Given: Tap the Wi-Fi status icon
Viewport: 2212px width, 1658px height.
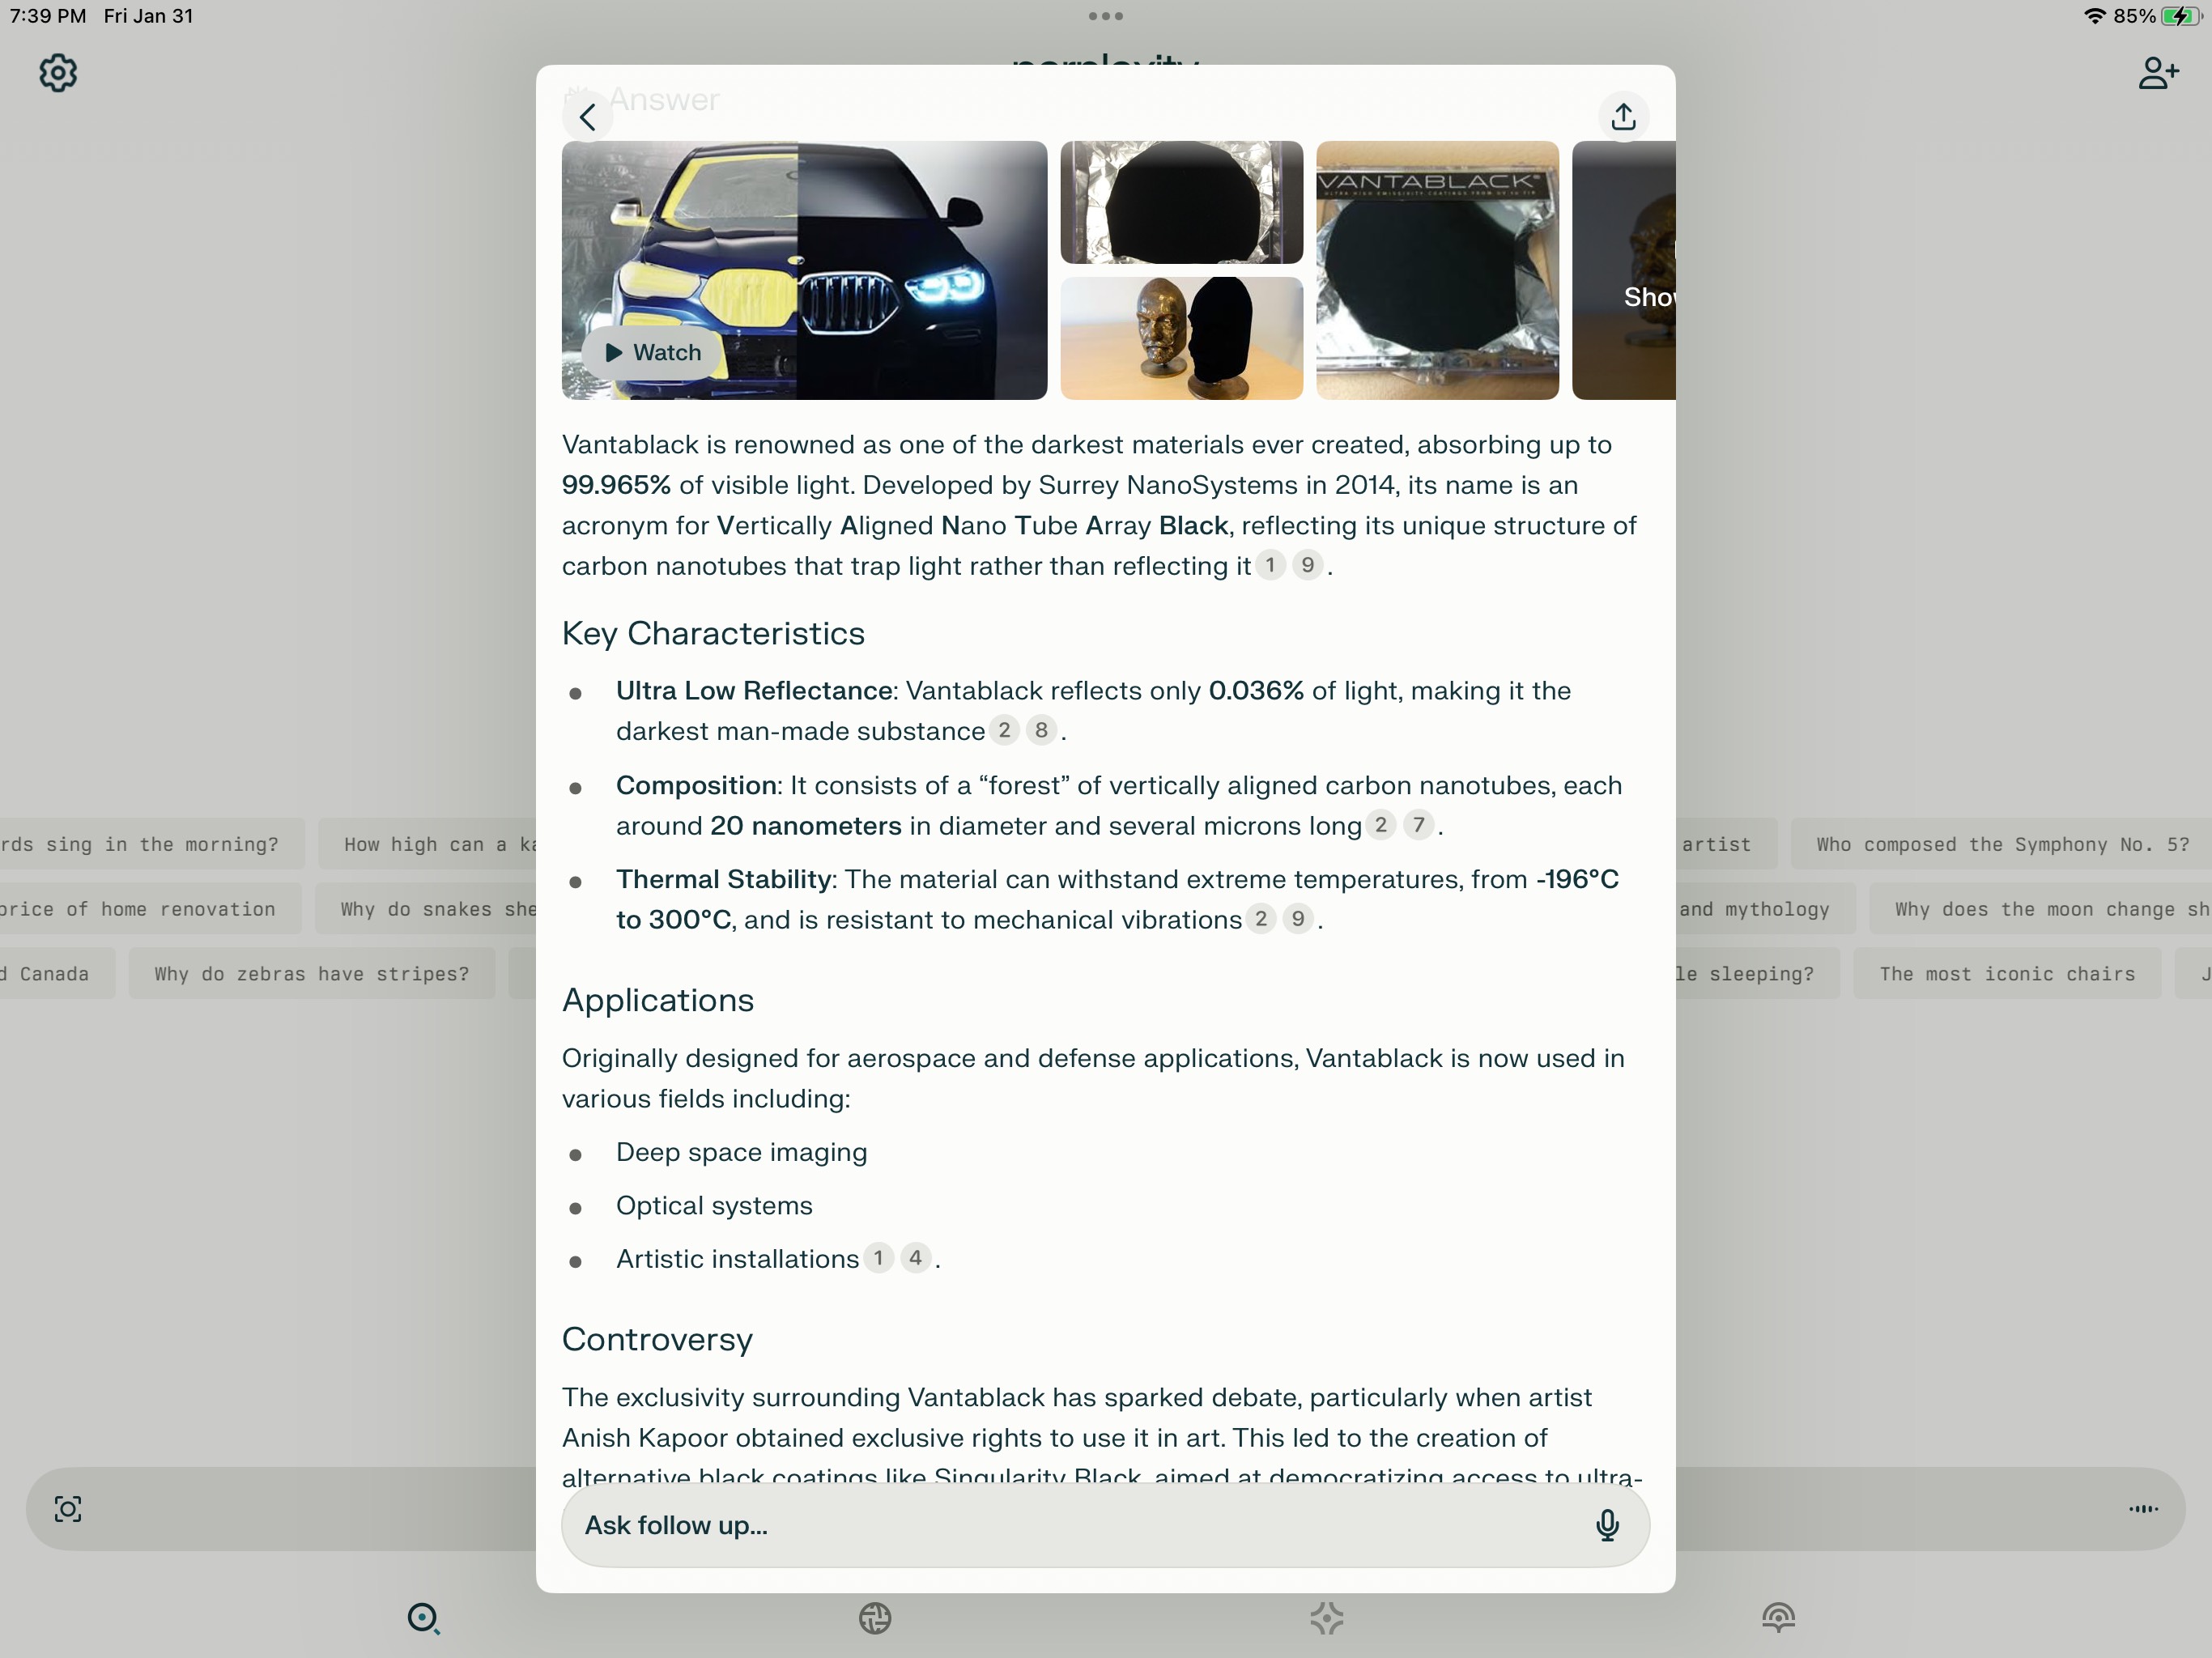Looking at the screenshot, I should pos(2094,16).
